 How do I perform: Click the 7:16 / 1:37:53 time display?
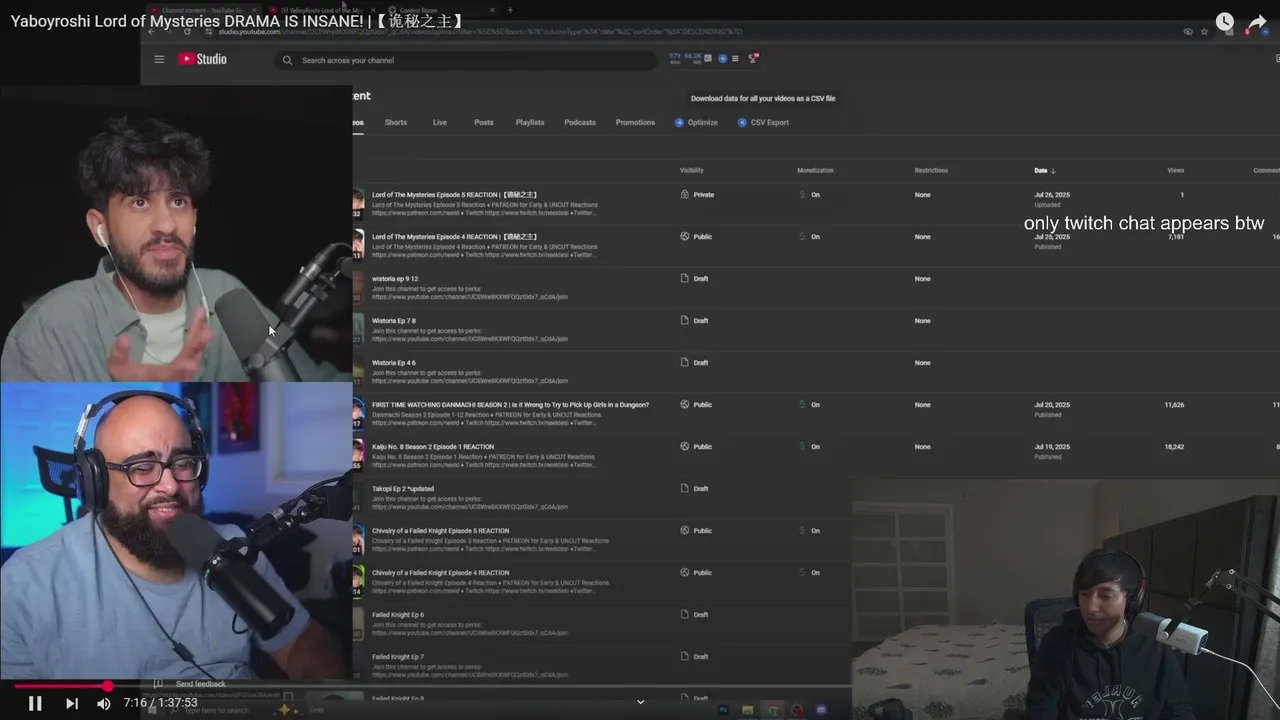coord(160,703)
